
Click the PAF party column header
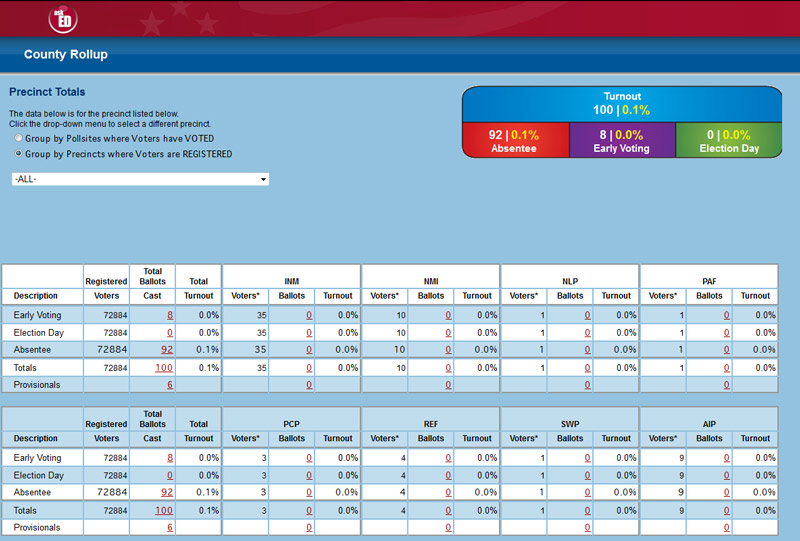(709, 281)
